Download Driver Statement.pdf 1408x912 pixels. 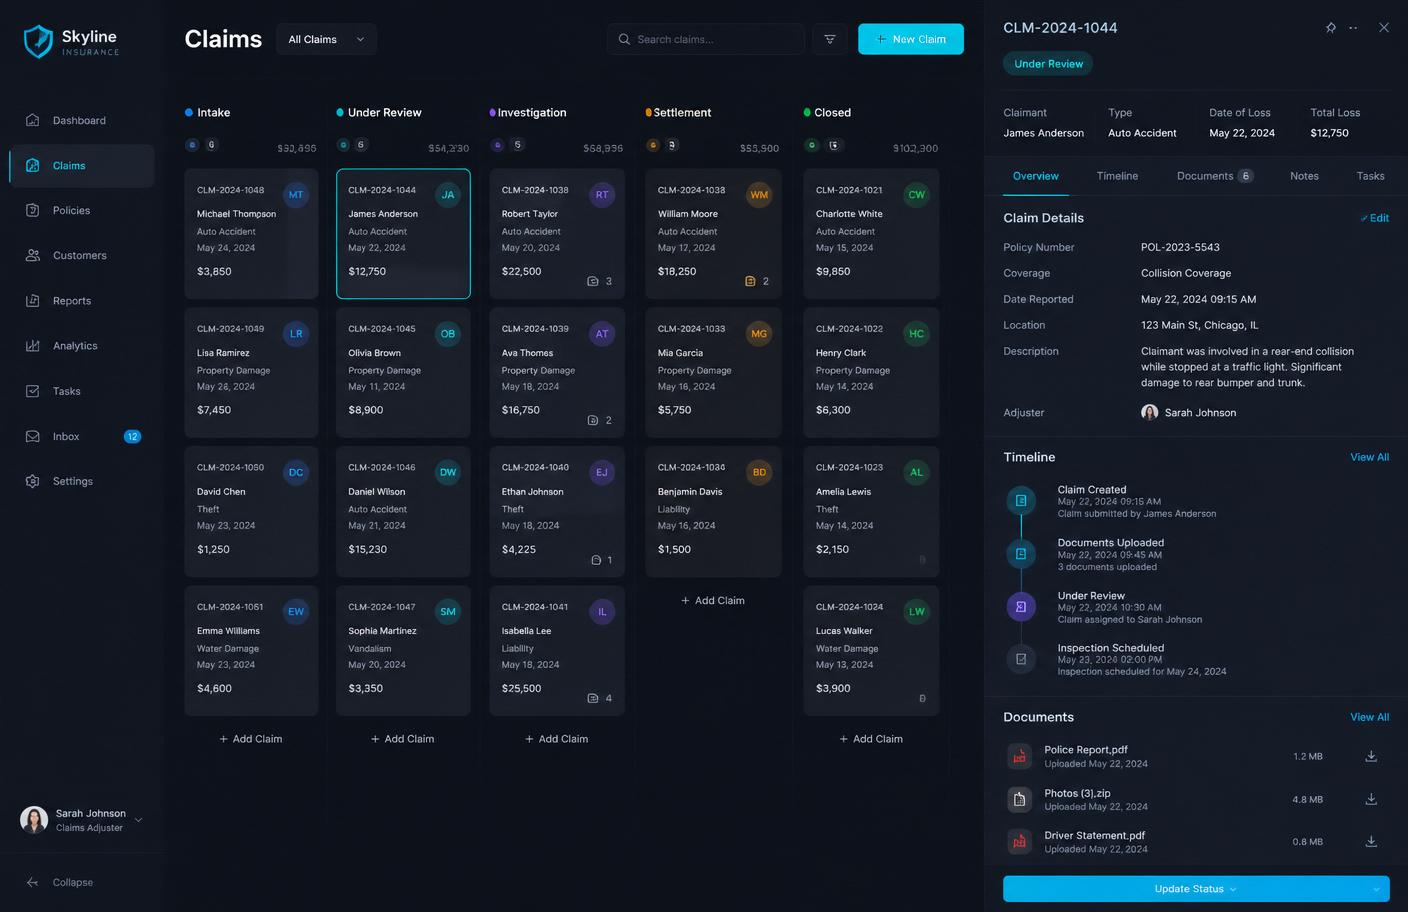1371,841
